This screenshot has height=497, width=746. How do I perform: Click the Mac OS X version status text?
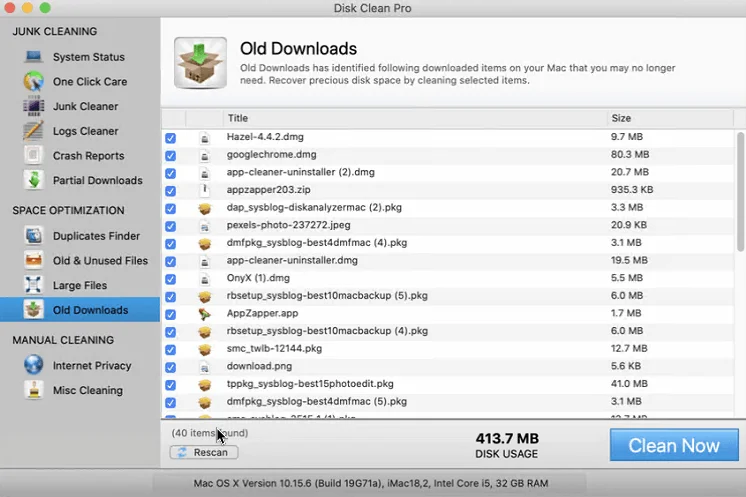point(371,483)
